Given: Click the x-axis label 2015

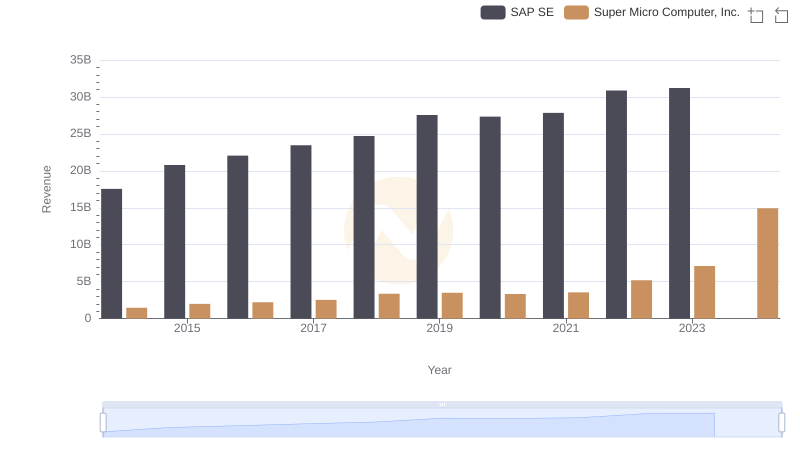Looking at the screenshot, I should [187, 328].
